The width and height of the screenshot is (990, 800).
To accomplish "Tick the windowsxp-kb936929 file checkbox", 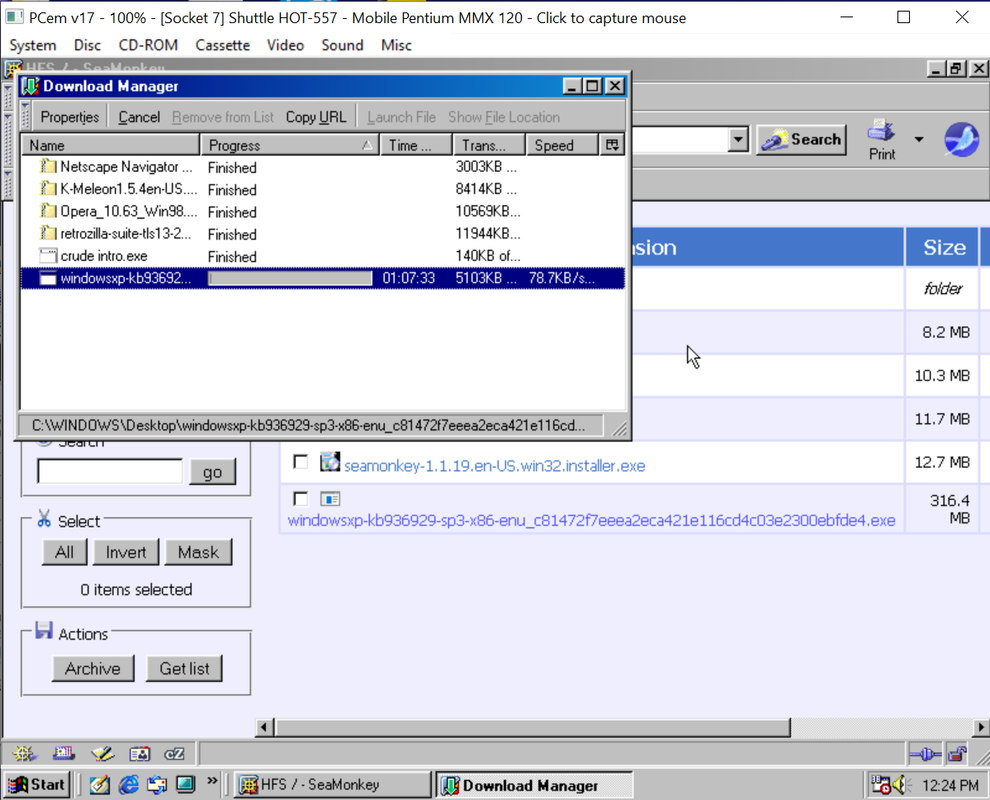I will [x=301, y=499].
